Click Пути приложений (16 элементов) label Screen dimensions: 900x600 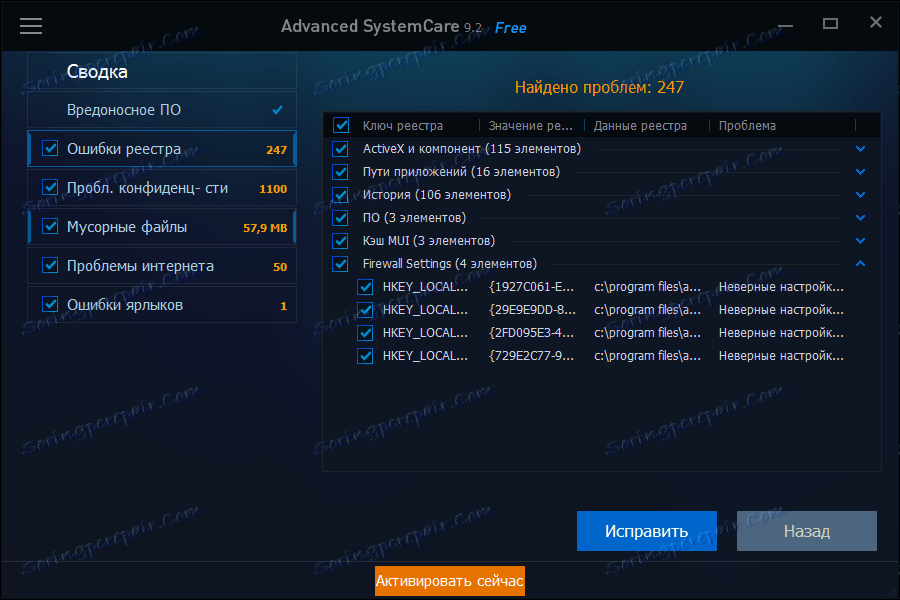click(461, 172)
